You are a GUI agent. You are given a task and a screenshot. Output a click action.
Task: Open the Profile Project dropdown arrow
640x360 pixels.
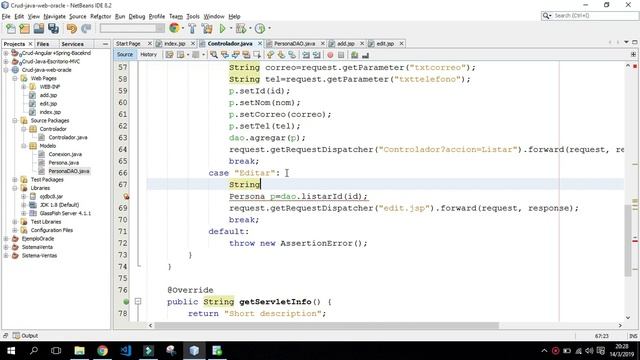coord(269,29)
